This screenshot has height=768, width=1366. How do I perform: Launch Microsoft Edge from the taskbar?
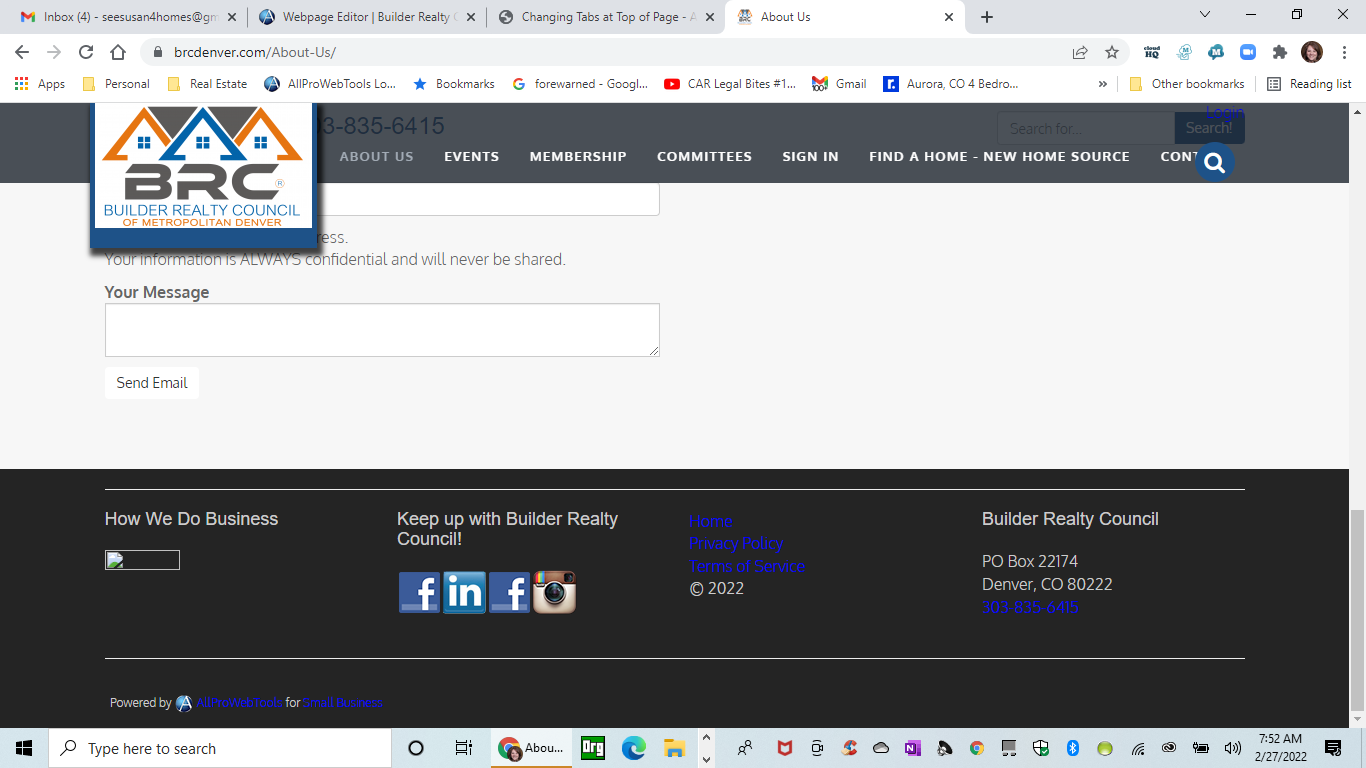pyautogui.click(x=633, y=748)
